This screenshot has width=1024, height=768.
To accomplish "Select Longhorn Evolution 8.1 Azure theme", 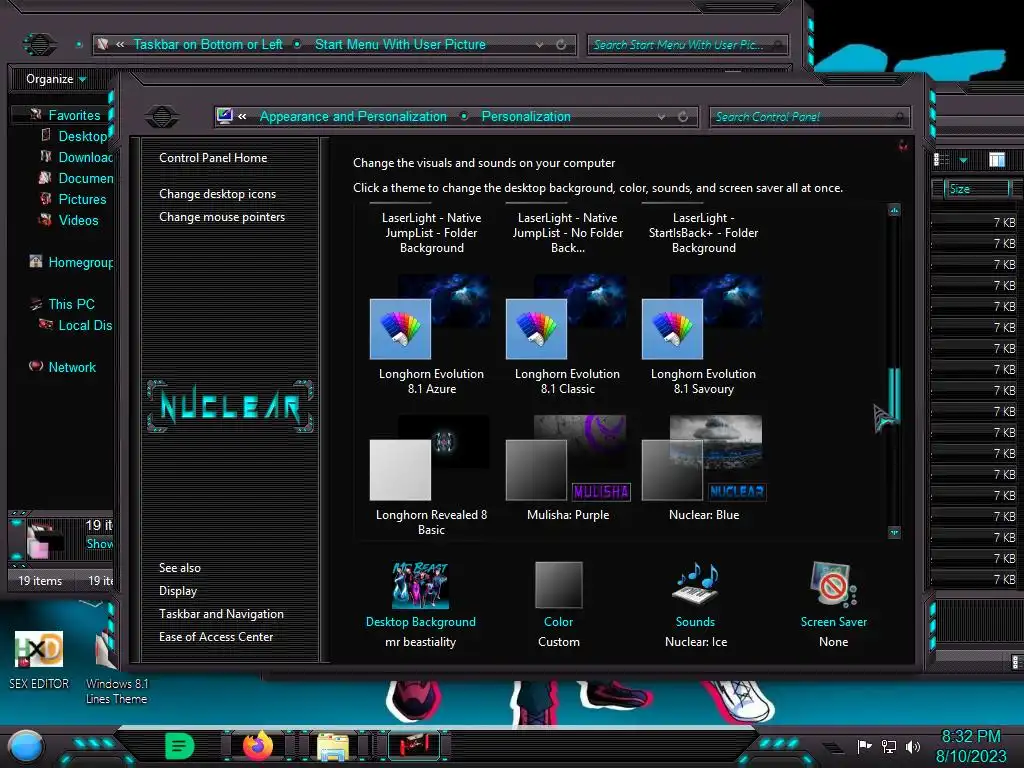I will tap(430, 334).
